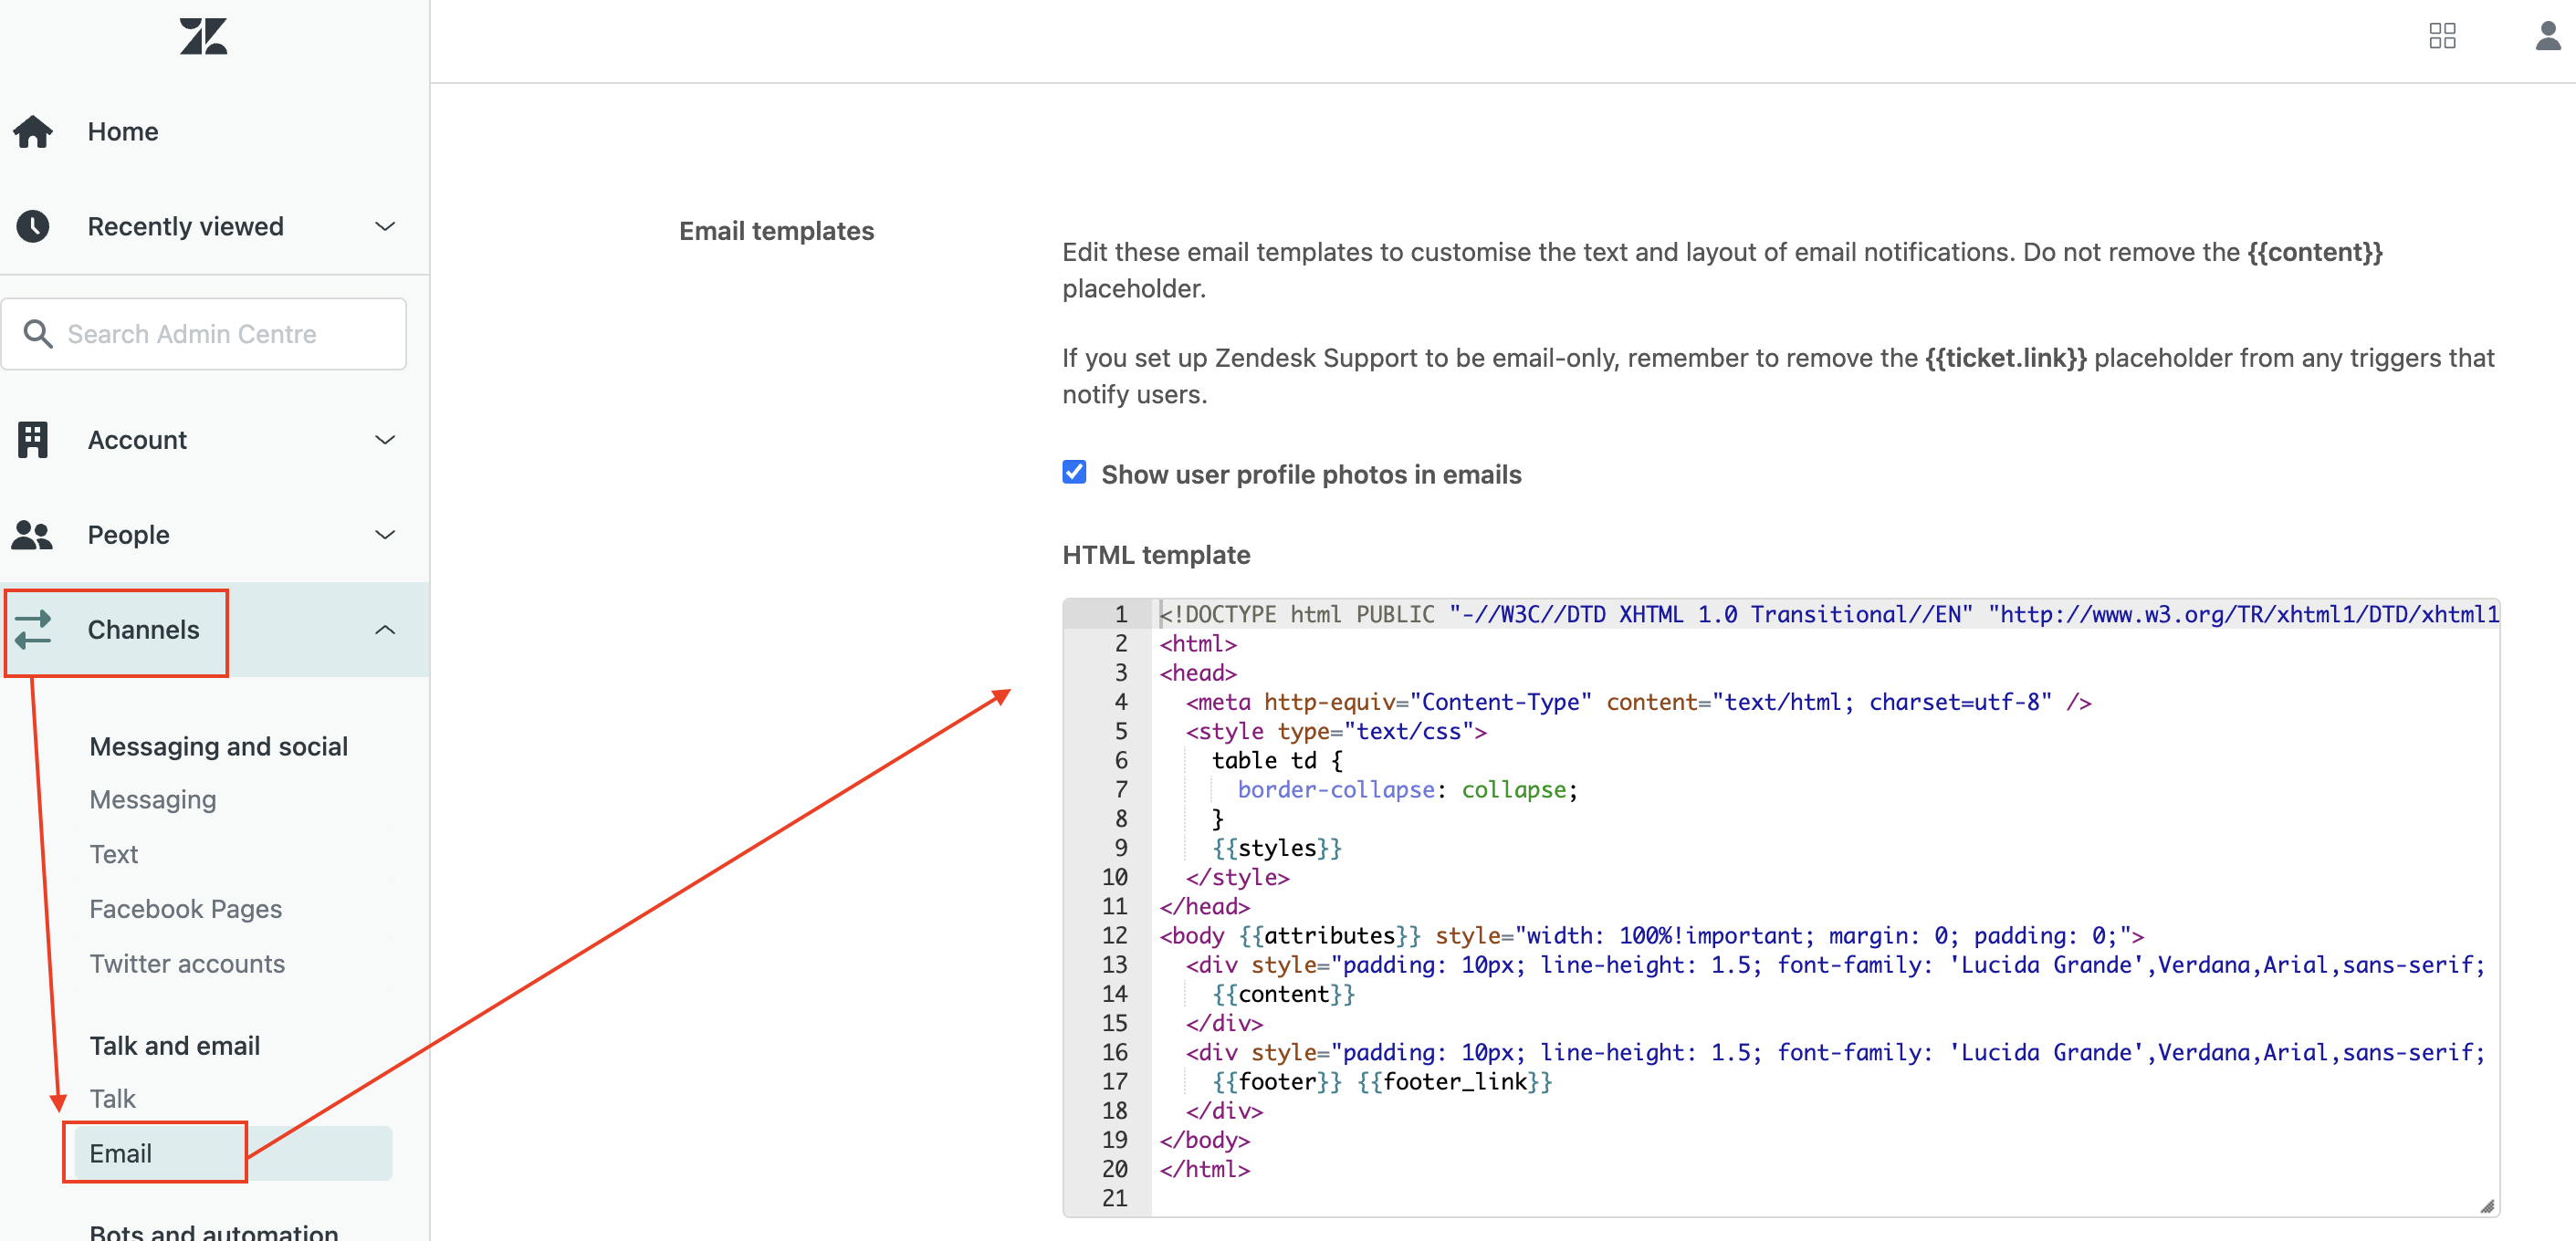
Task: Open the Recently viewed menu item
Action: 186,226
